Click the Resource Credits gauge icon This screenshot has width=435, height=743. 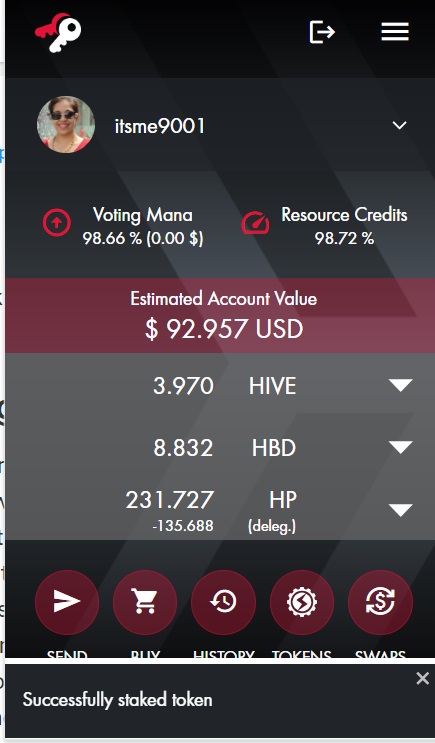pyautogui.click(x=255, y=222)
